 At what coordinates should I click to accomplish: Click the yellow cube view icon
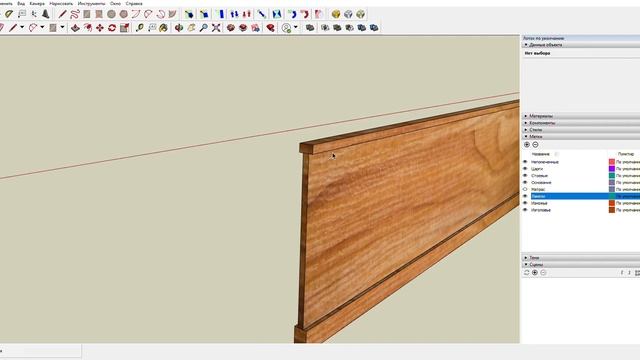click(x=336, y=14)
